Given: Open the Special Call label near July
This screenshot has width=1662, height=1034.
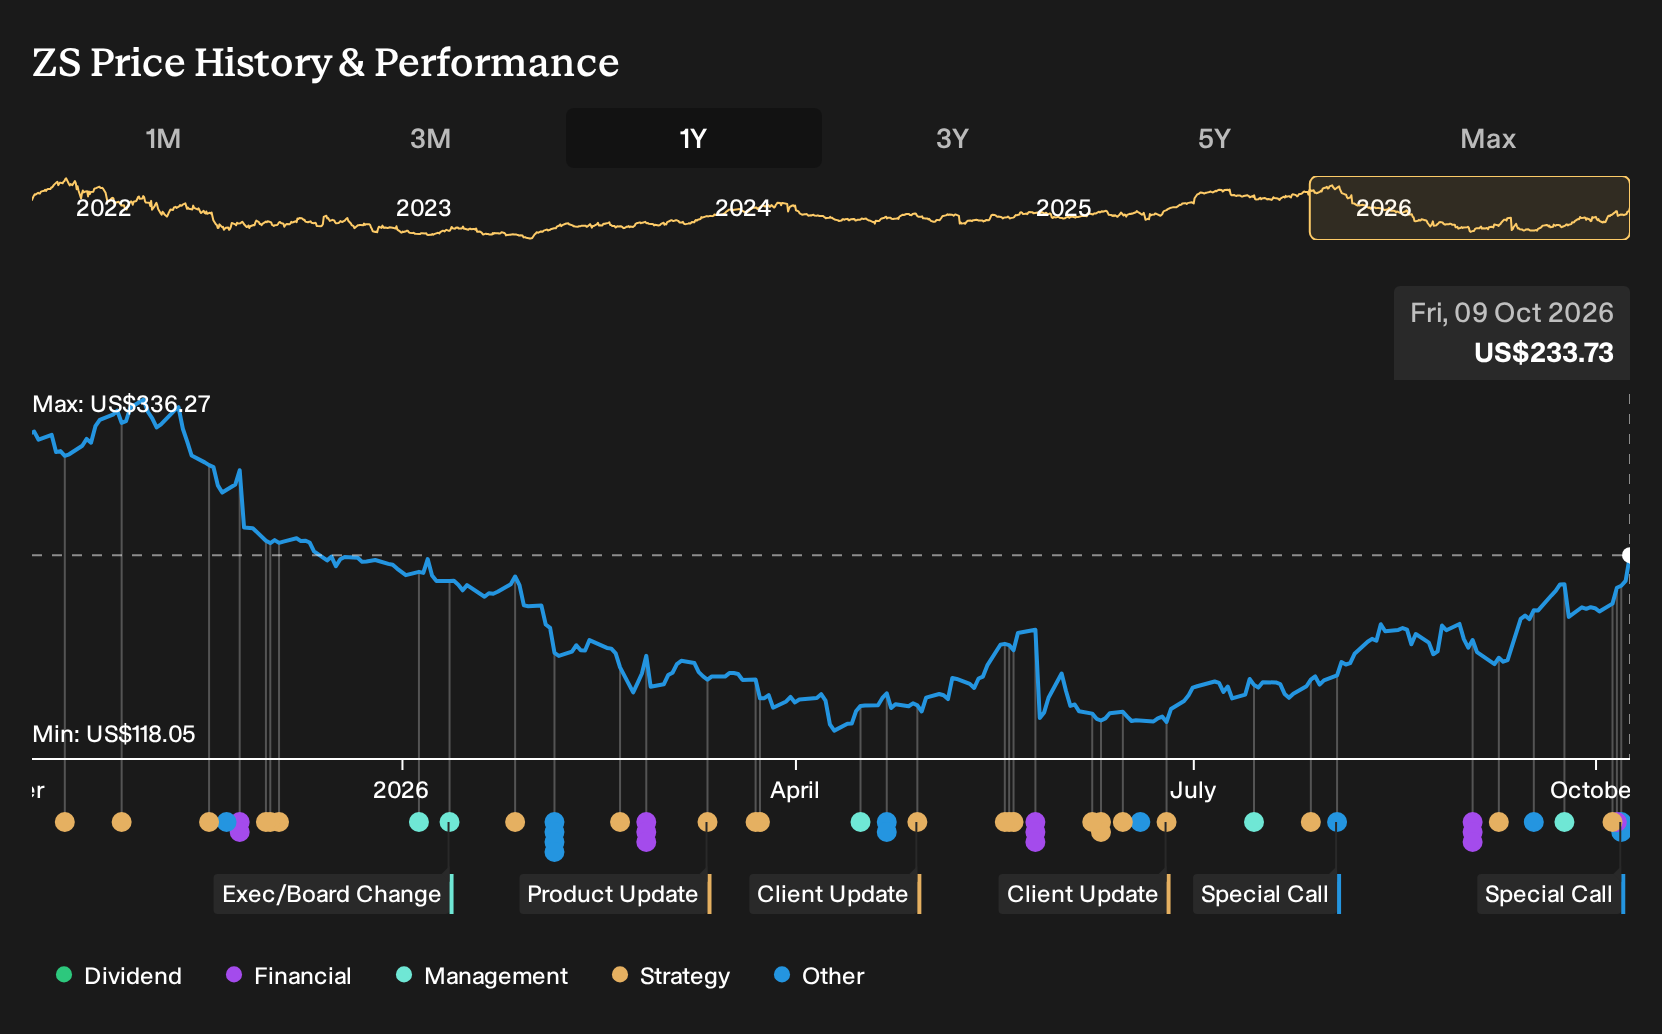Looking at the screenshot, I should pos(1267,894).
